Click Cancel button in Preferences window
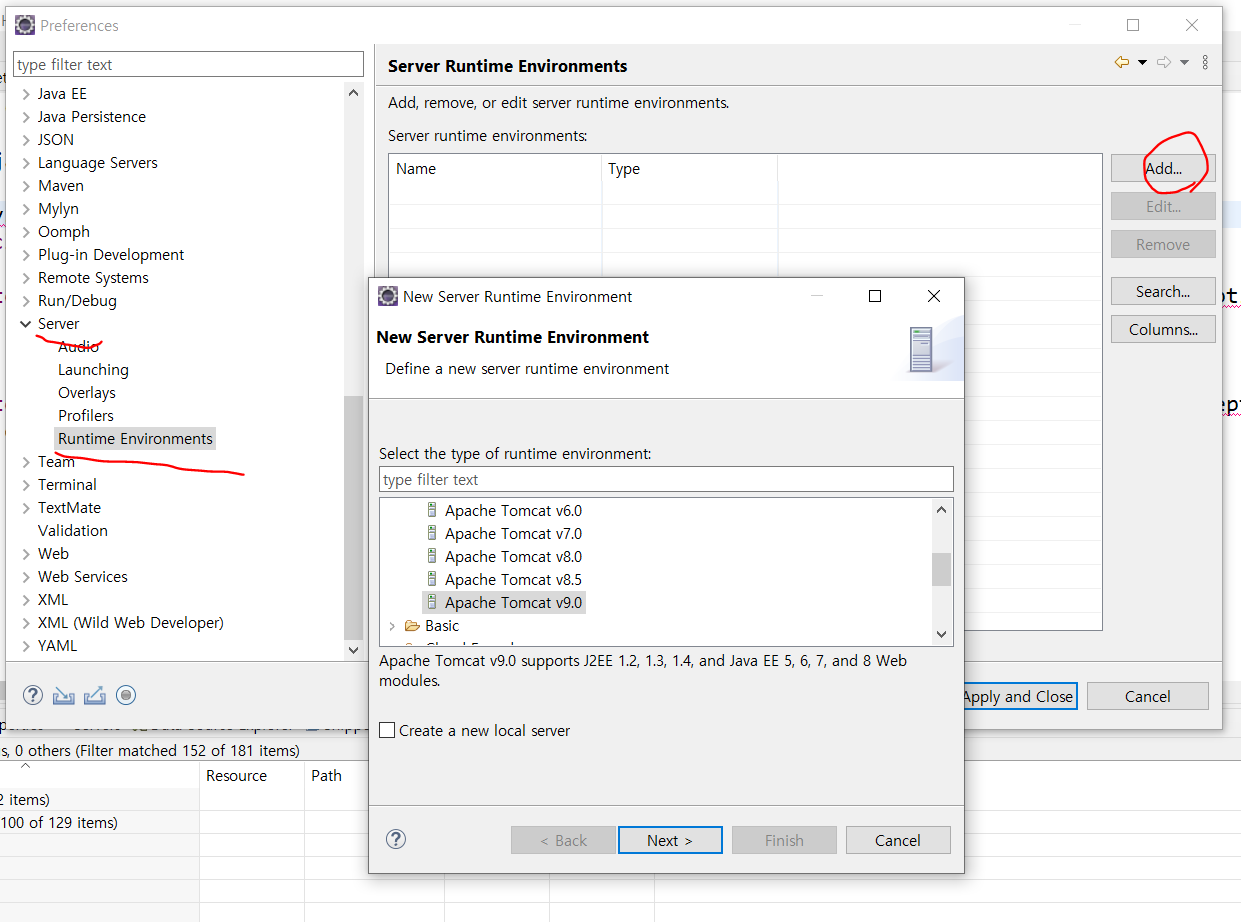 coord(1147,696)
